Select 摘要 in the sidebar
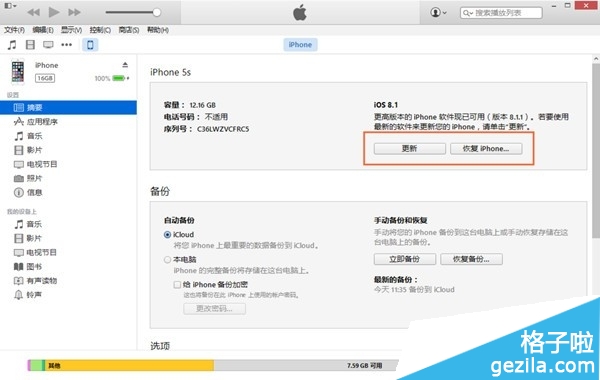Viewport: 600px width, 380px height. point(68,108)
